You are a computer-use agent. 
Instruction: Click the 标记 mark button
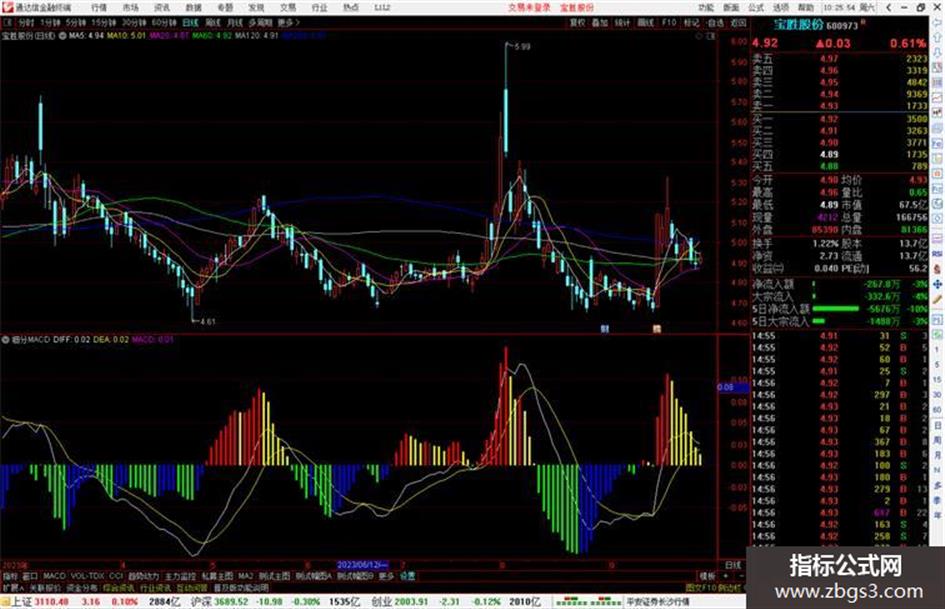pos(691,22)
